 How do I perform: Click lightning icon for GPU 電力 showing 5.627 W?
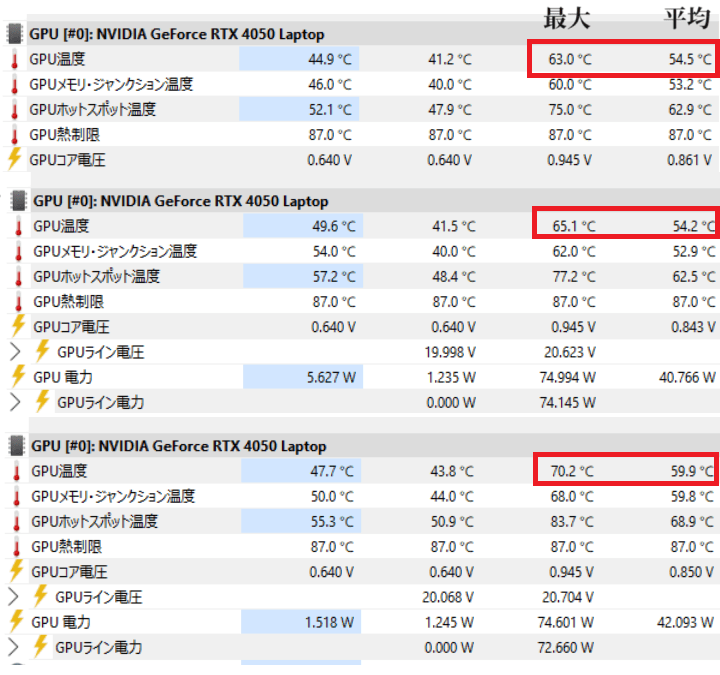coord(17,376)
